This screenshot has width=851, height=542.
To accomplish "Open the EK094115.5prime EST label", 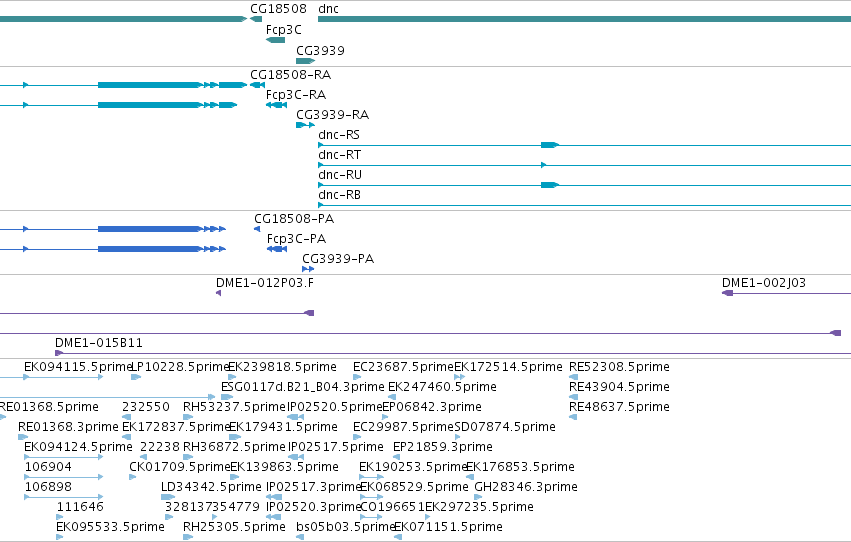I will [x=78, y=367].
